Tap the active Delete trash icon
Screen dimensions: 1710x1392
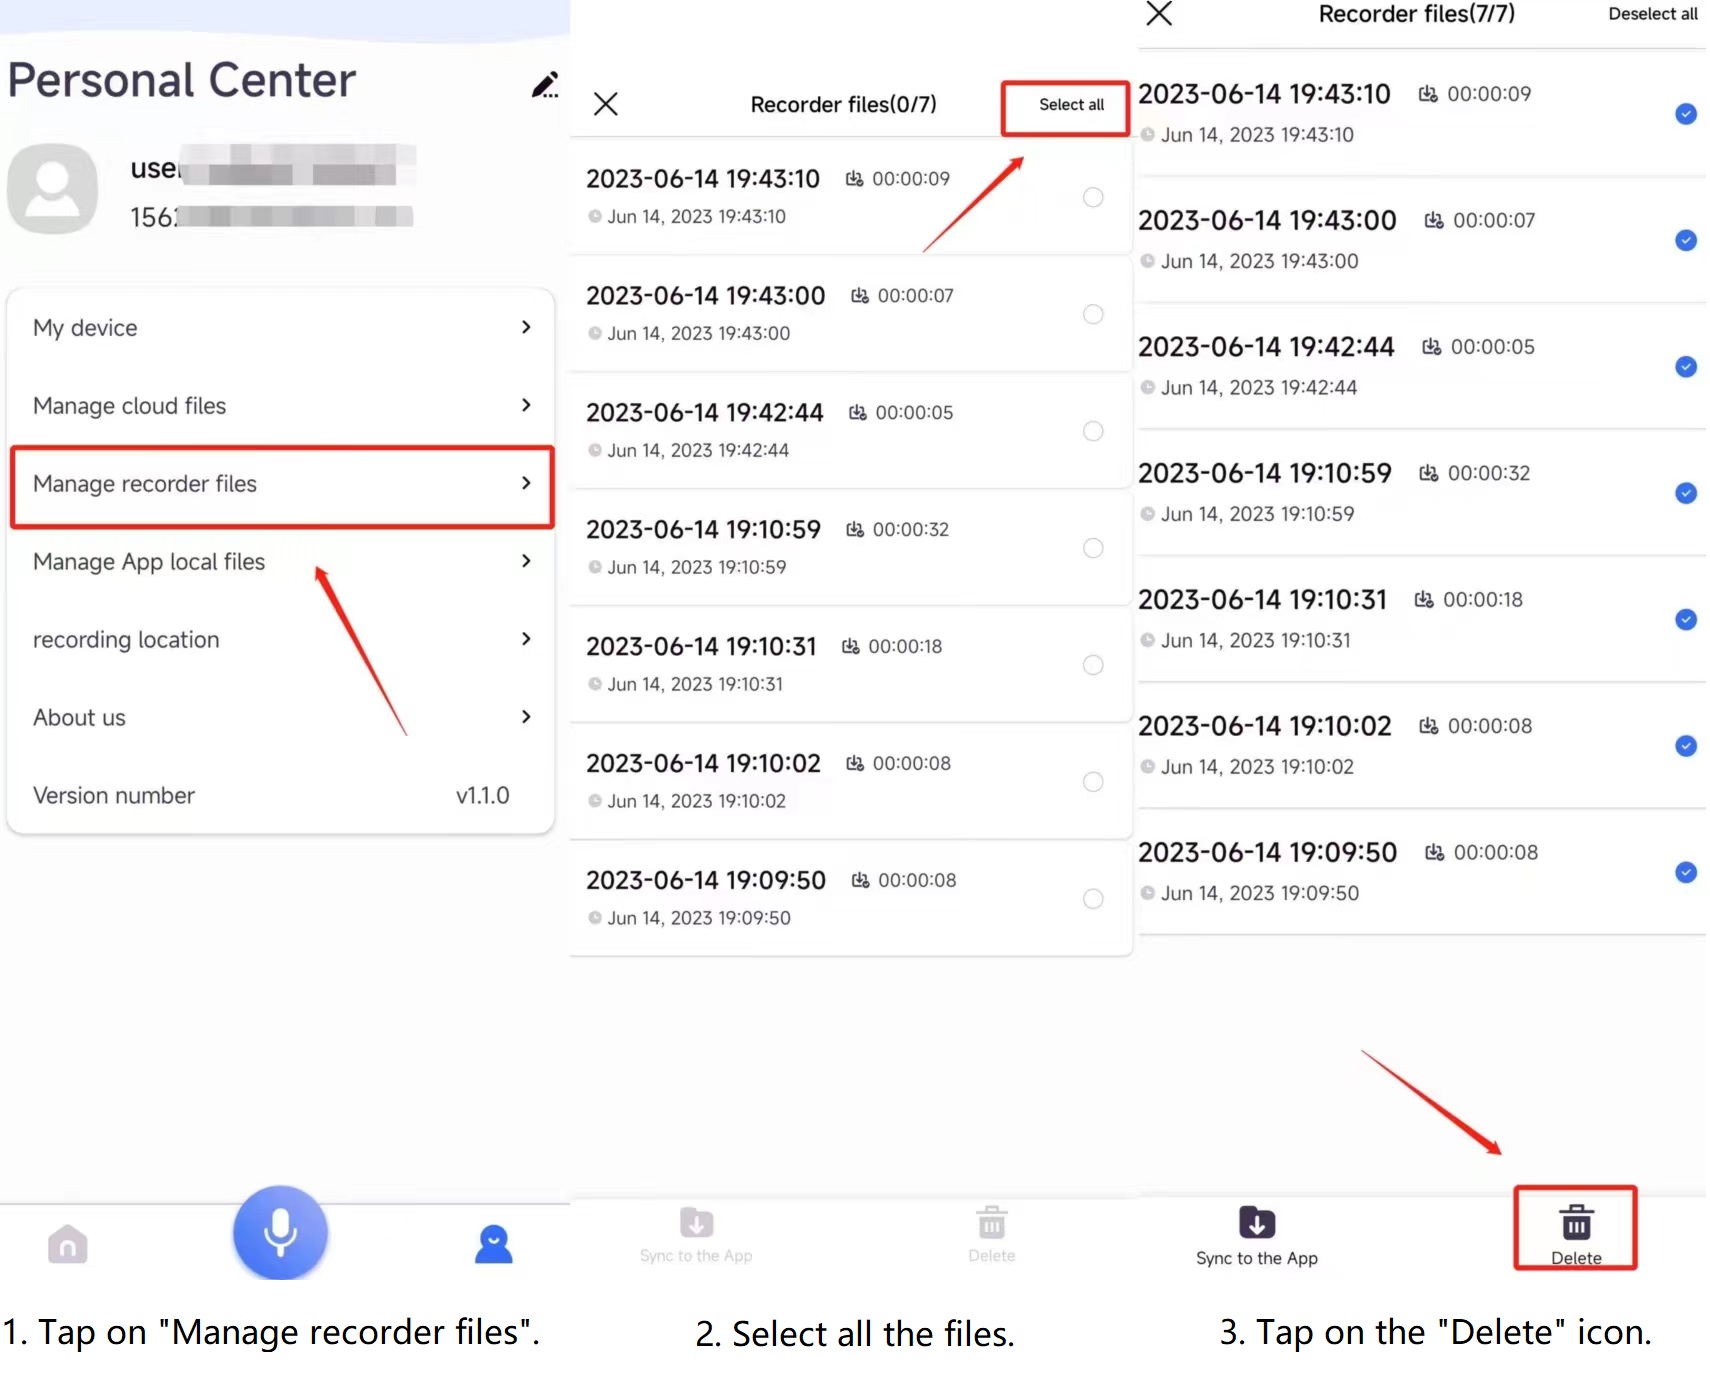coord(1576,1222)
